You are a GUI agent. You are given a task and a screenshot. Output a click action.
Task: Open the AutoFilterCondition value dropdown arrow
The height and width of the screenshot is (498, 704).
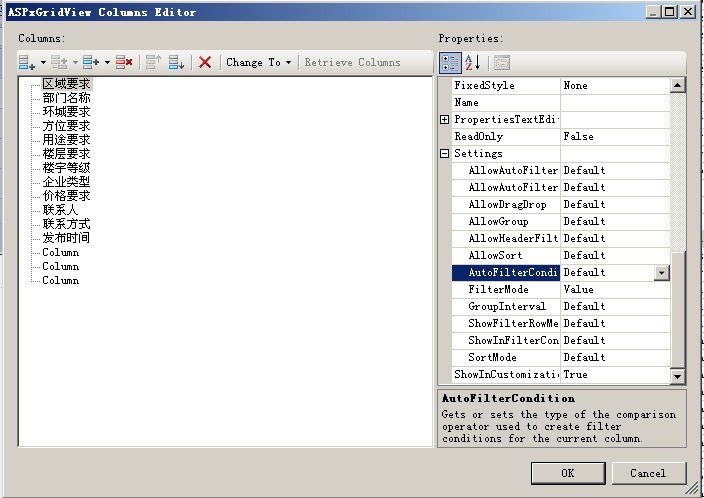click(x=662, y=273)
